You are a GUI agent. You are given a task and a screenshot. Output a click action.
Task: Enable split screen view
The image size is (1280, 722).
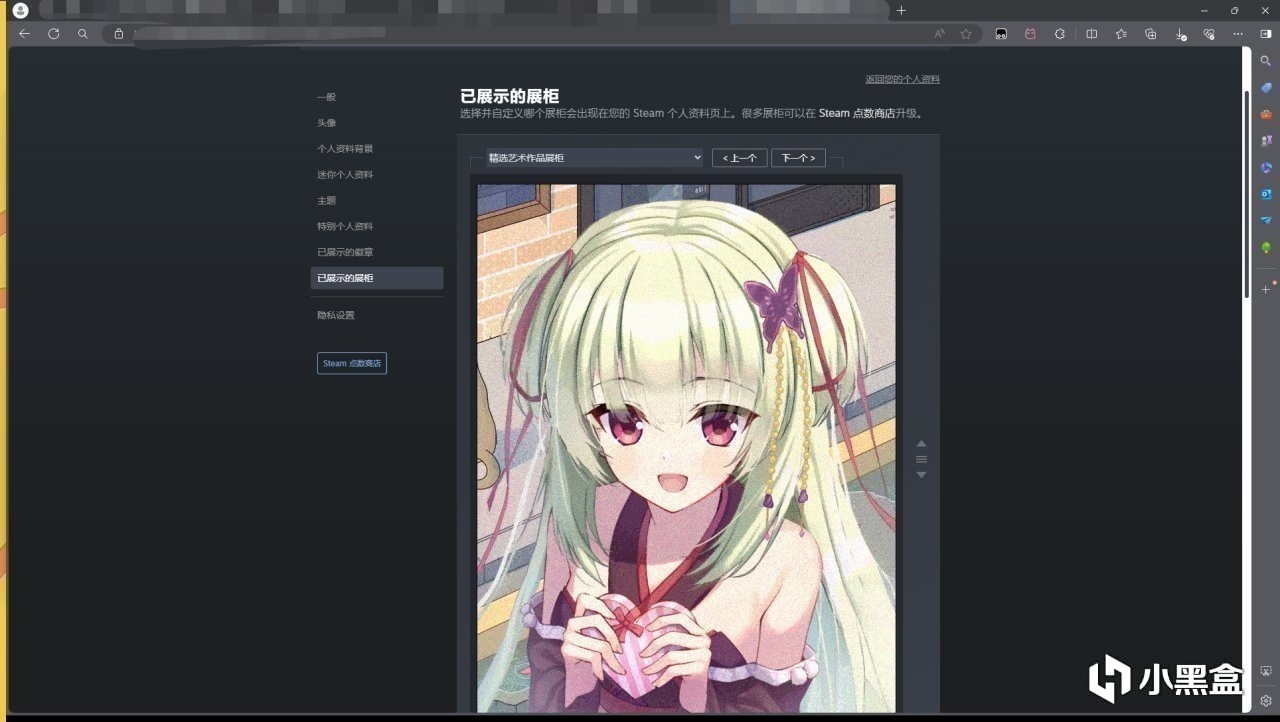click(1092, 34)
